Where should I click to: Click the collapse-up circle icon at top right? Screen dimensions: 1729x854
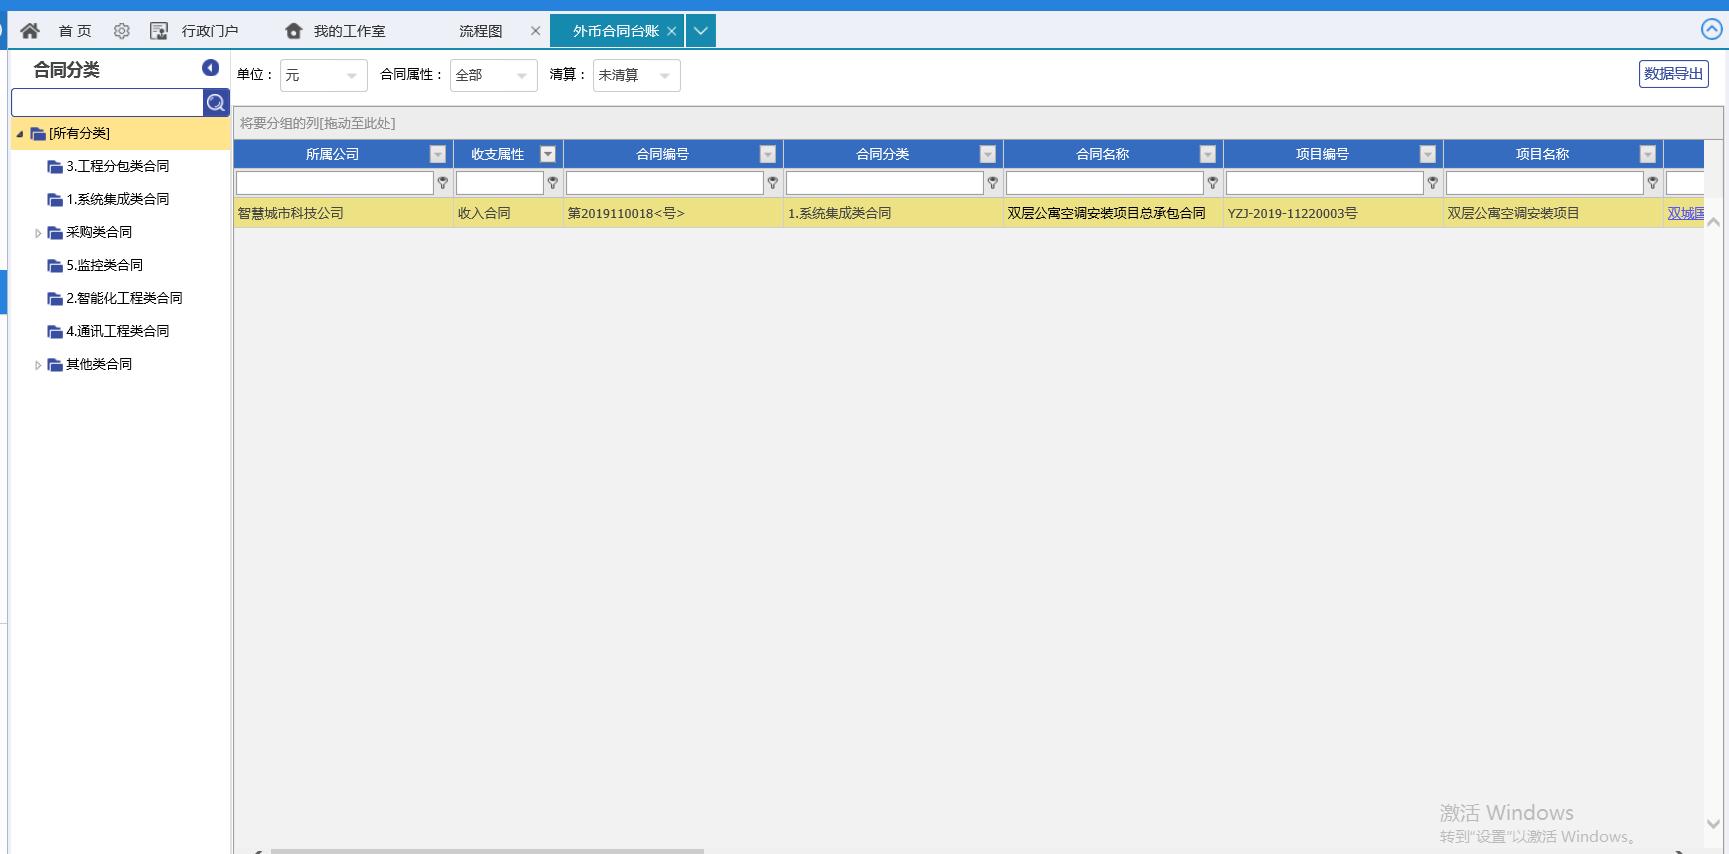pos(1711,29)
